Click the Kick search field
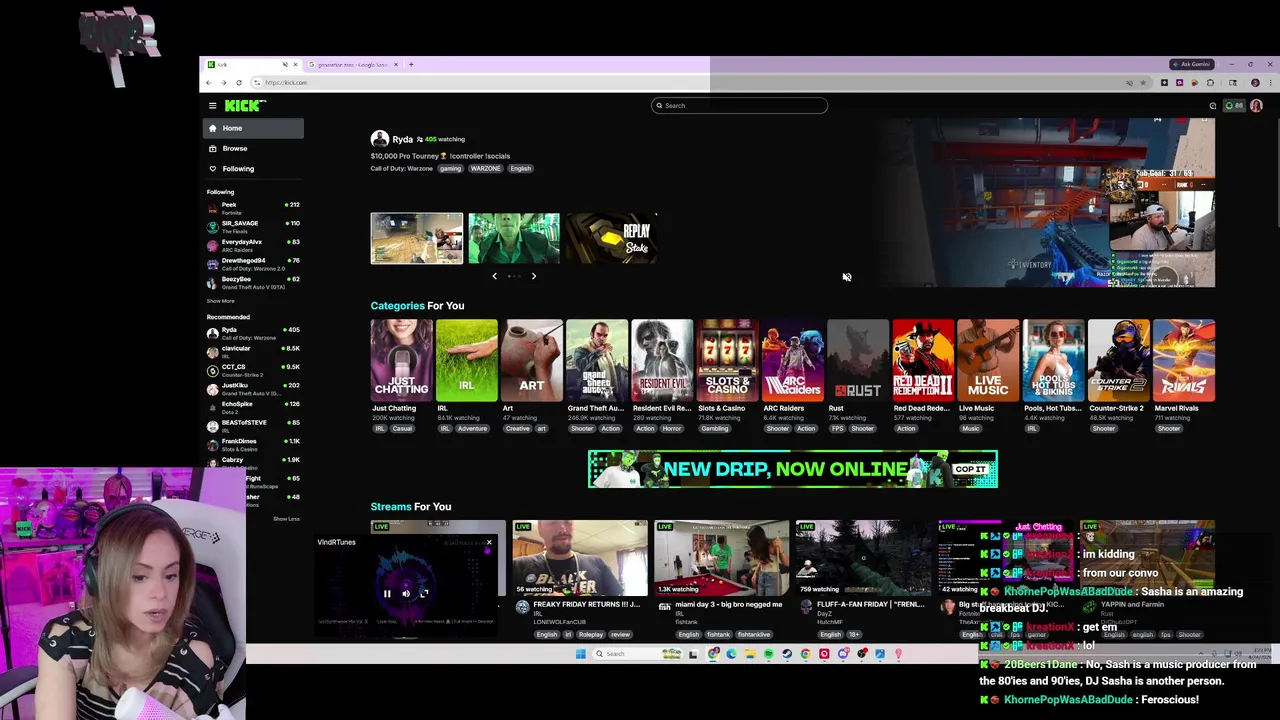Image resolution: width=1280 pixels, height=720 pixels. tap(739, 105)
